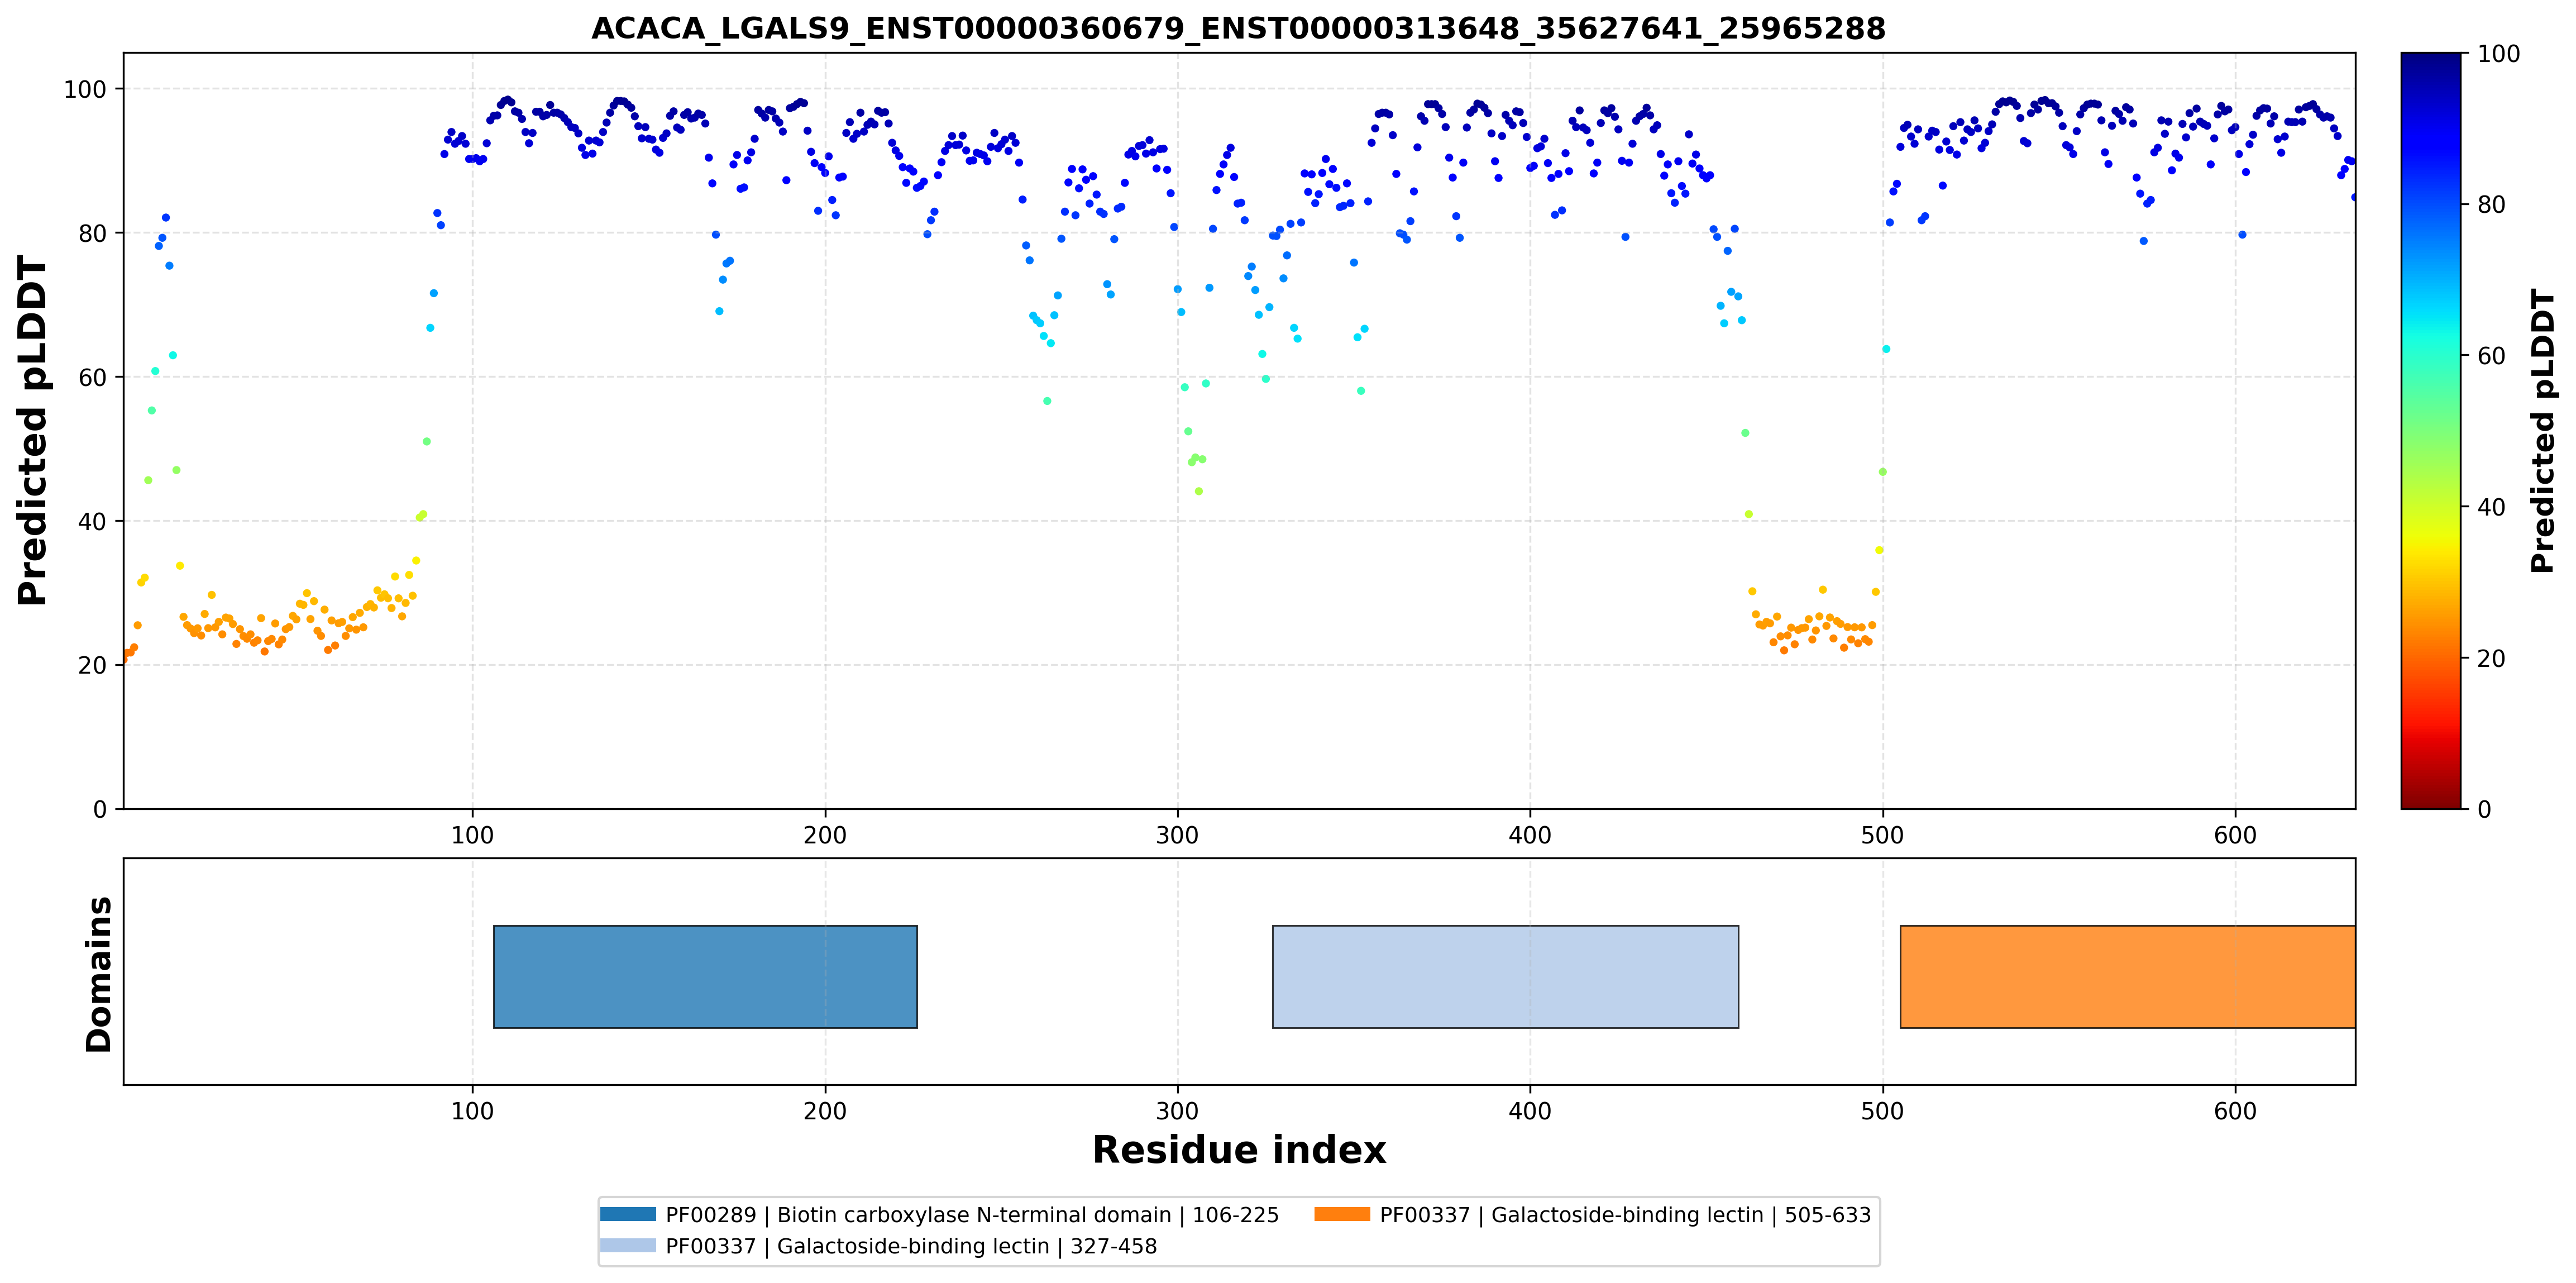
Task: Click the blue Biotin carboxylase domain bar
Action: coord(705,976)
